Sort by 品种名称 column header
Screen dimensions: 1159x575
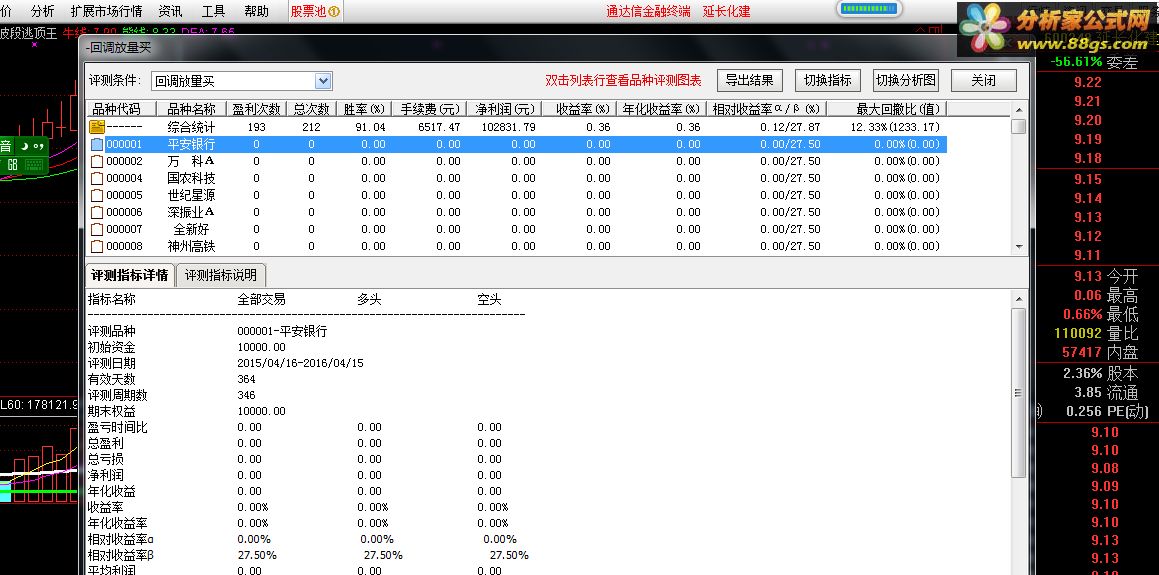pyautogui.click(x=191, y=109)
